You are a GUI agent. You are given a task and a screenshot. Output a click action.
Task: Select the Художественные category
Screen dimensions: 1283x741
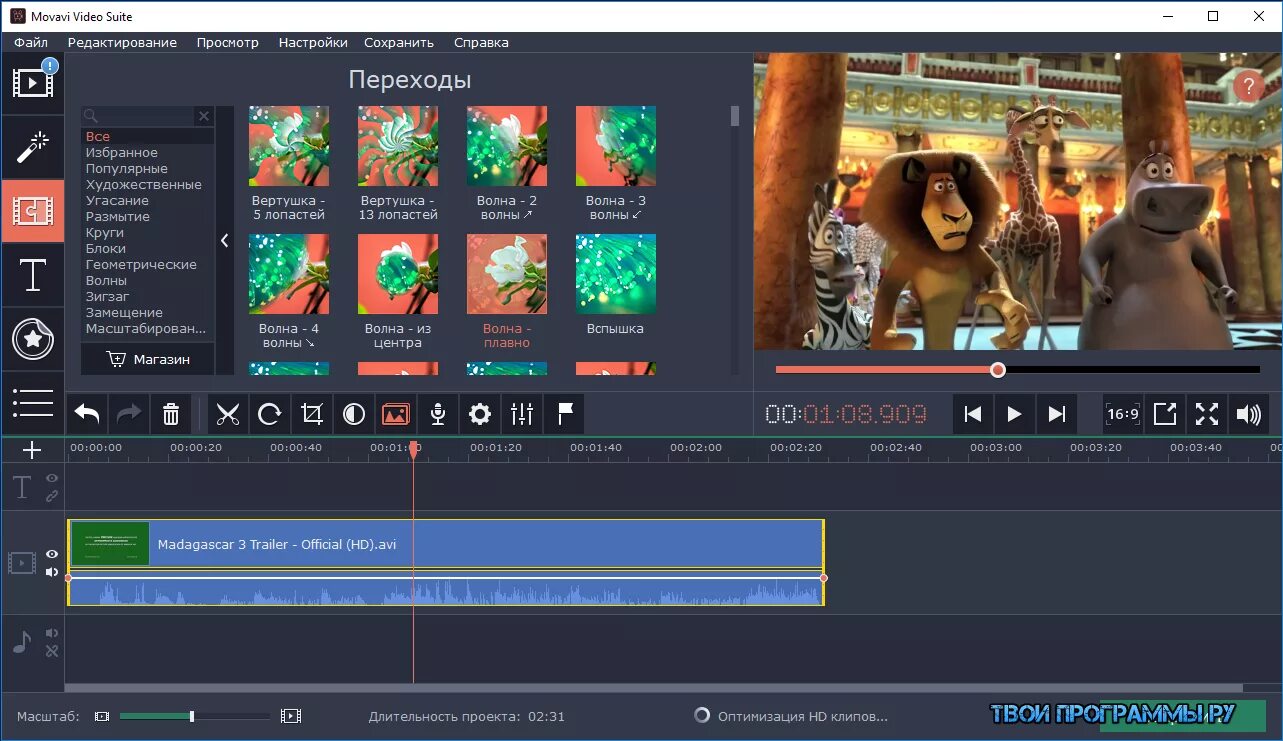(144, 184)
